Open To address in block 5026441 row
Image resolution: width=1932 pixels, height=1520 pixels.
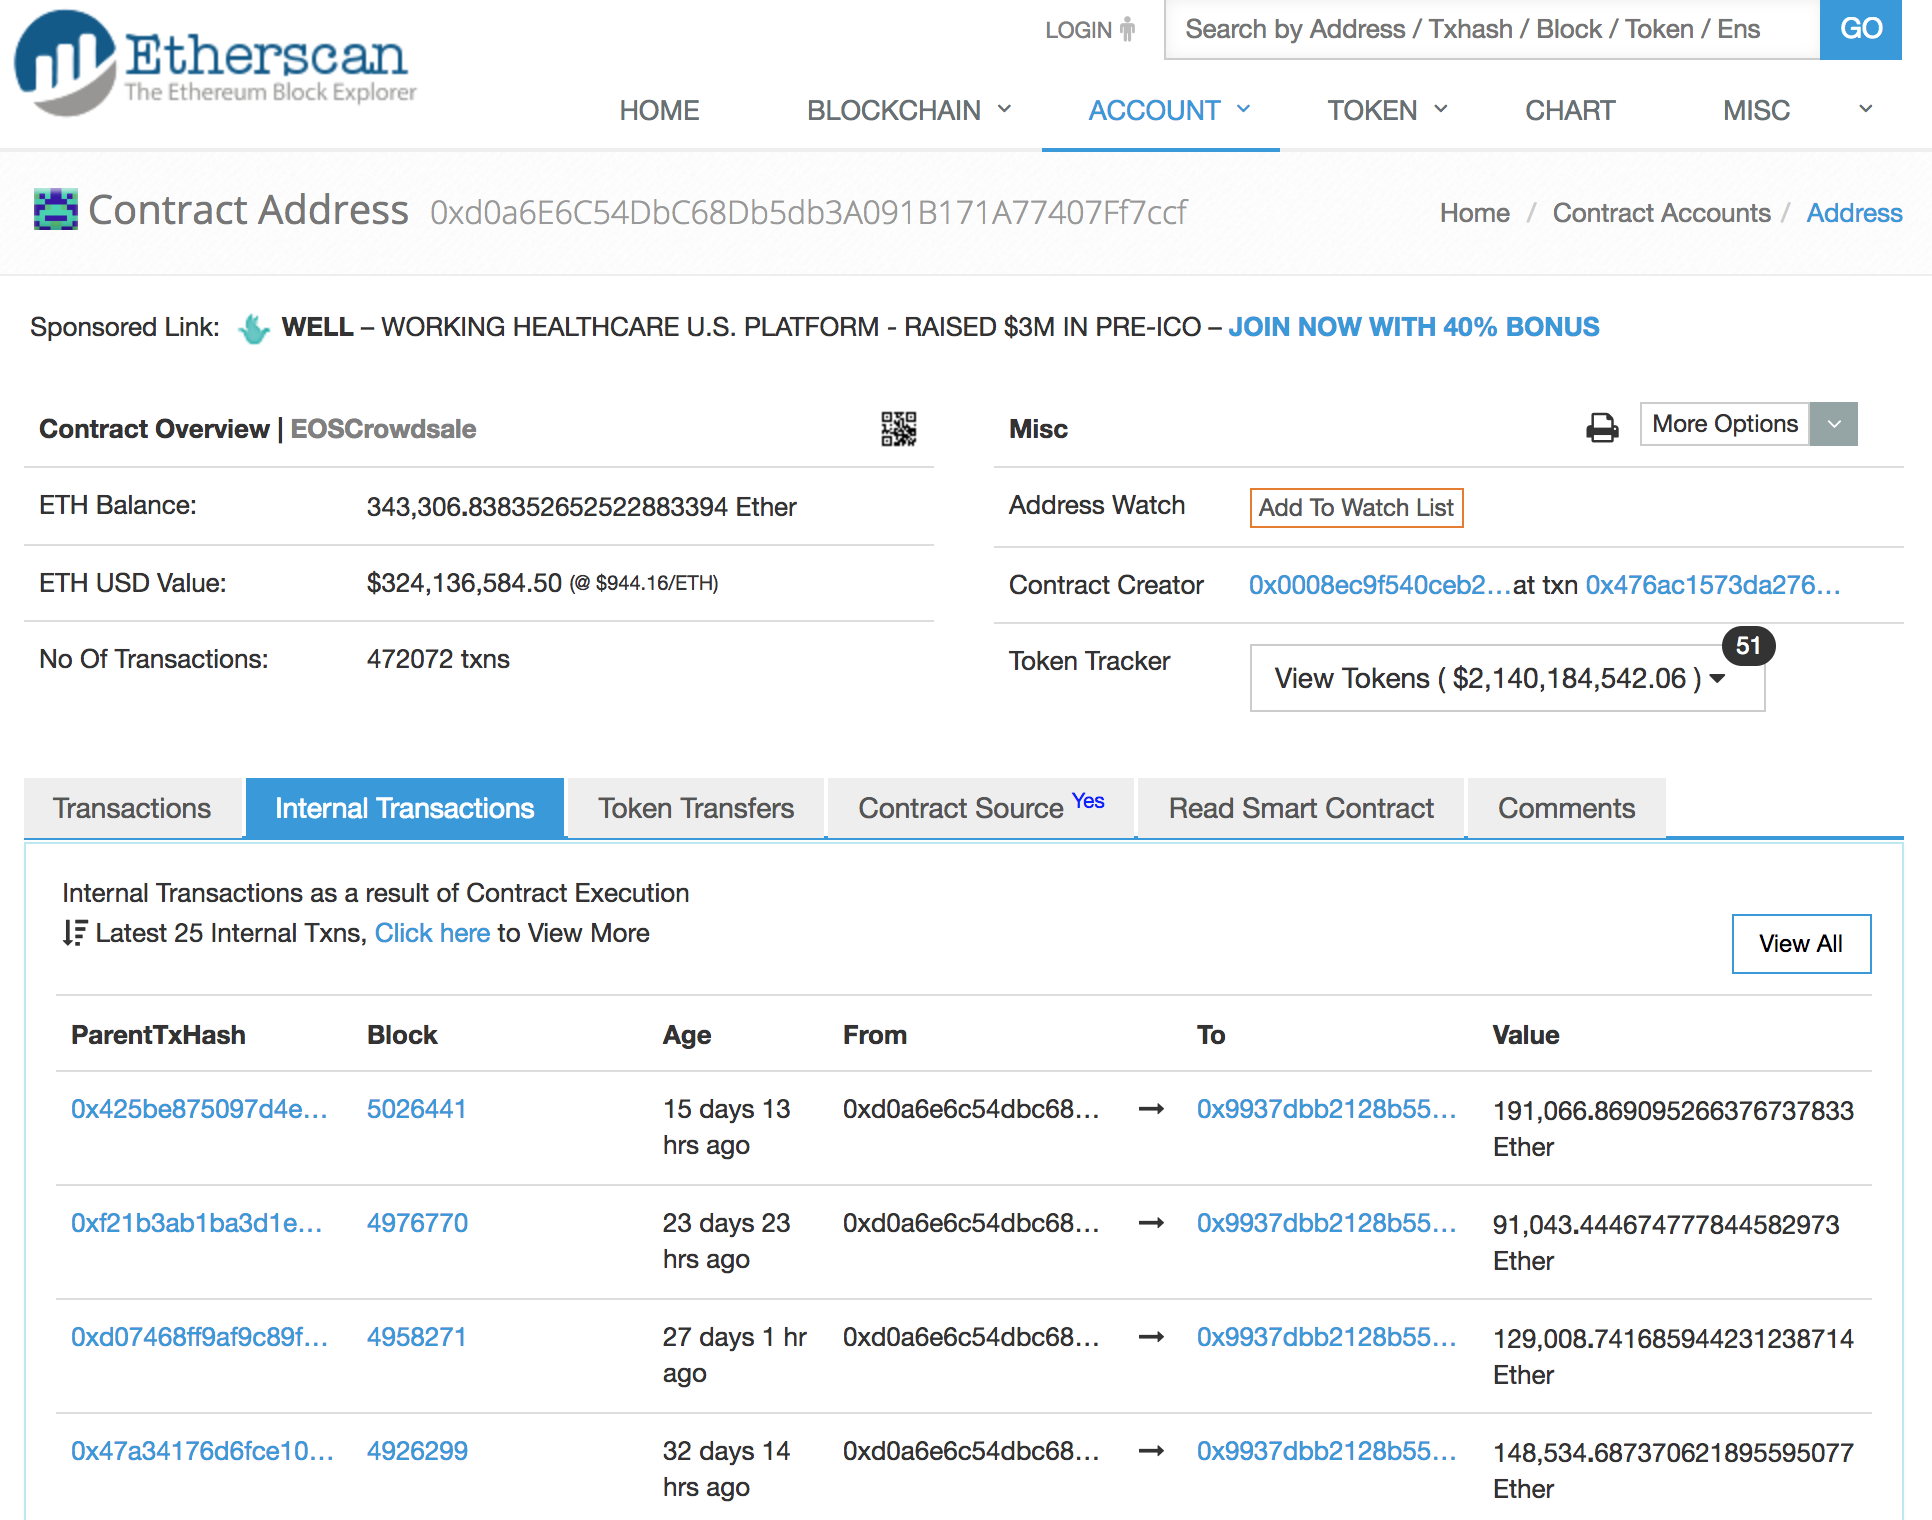1326,1109
